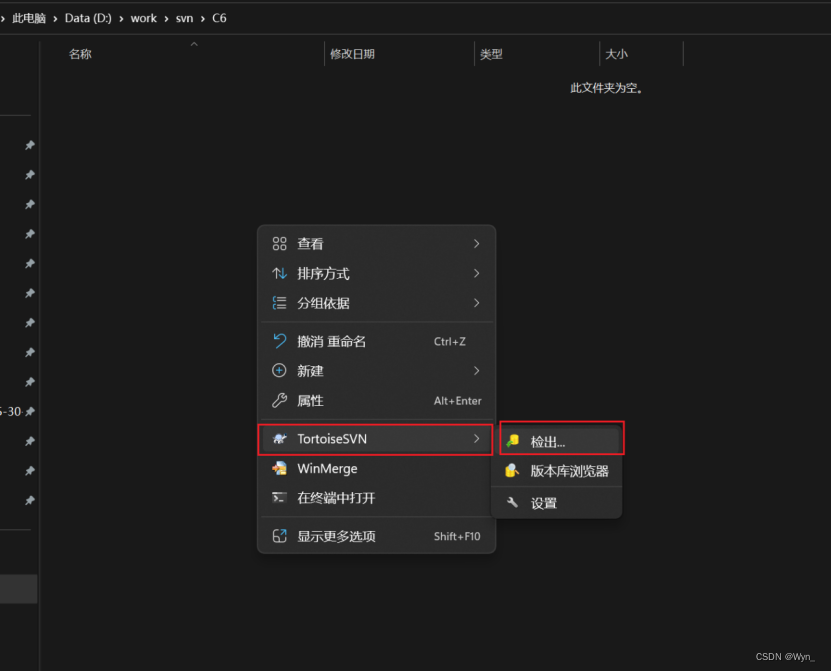The height and width of the screenshot is (672, 831).
Task: Expand the 排序方式 submenu chevron
Action: pyautogui.click(x=476, y=273)
